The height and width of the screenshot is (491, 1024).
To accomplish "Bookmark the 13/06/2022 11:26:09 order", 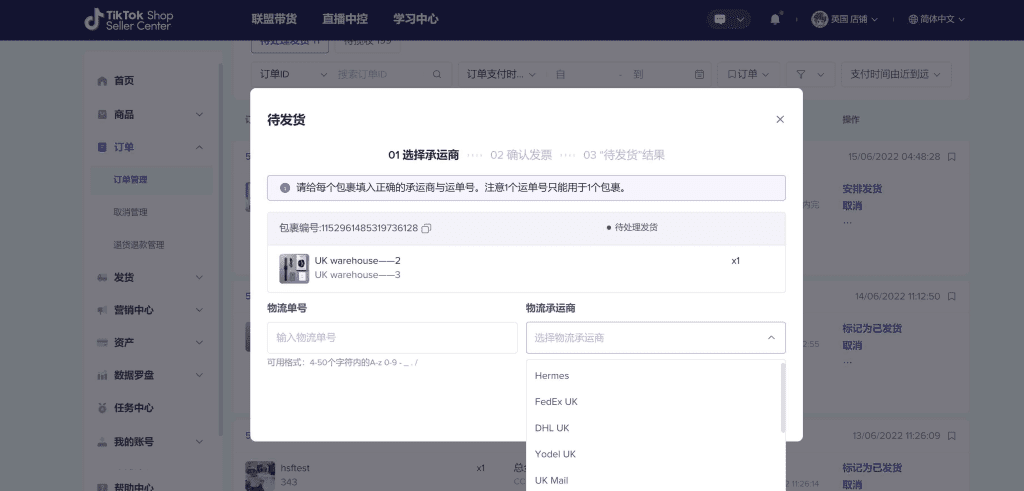I will coord(952,436).
